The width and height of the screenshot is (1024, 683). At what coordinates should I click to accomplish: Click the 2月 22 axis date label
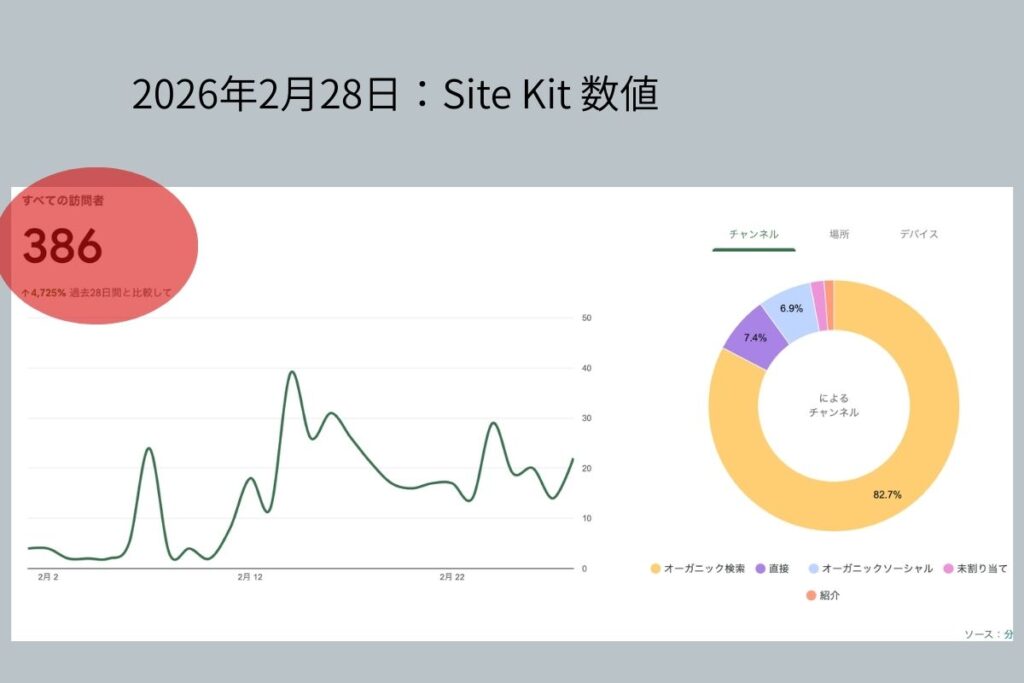[453, 577]
